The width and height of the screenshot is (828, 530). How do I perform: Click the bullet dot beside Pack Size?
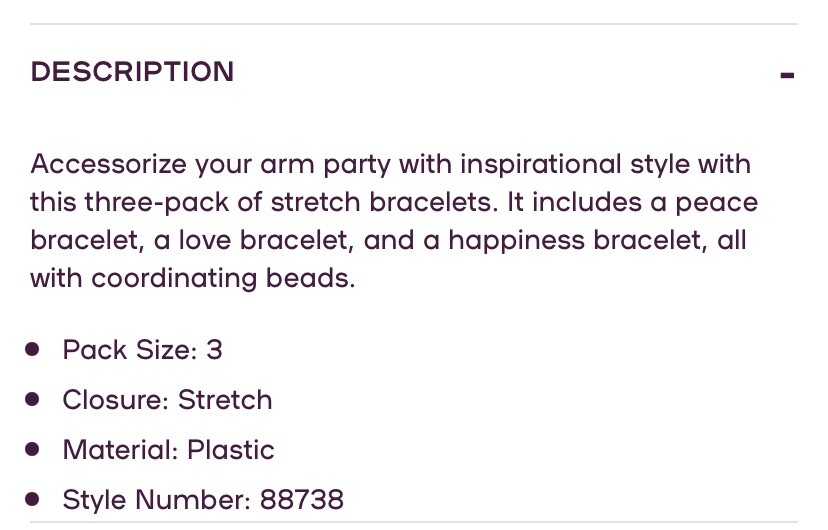tap(33, 349)
